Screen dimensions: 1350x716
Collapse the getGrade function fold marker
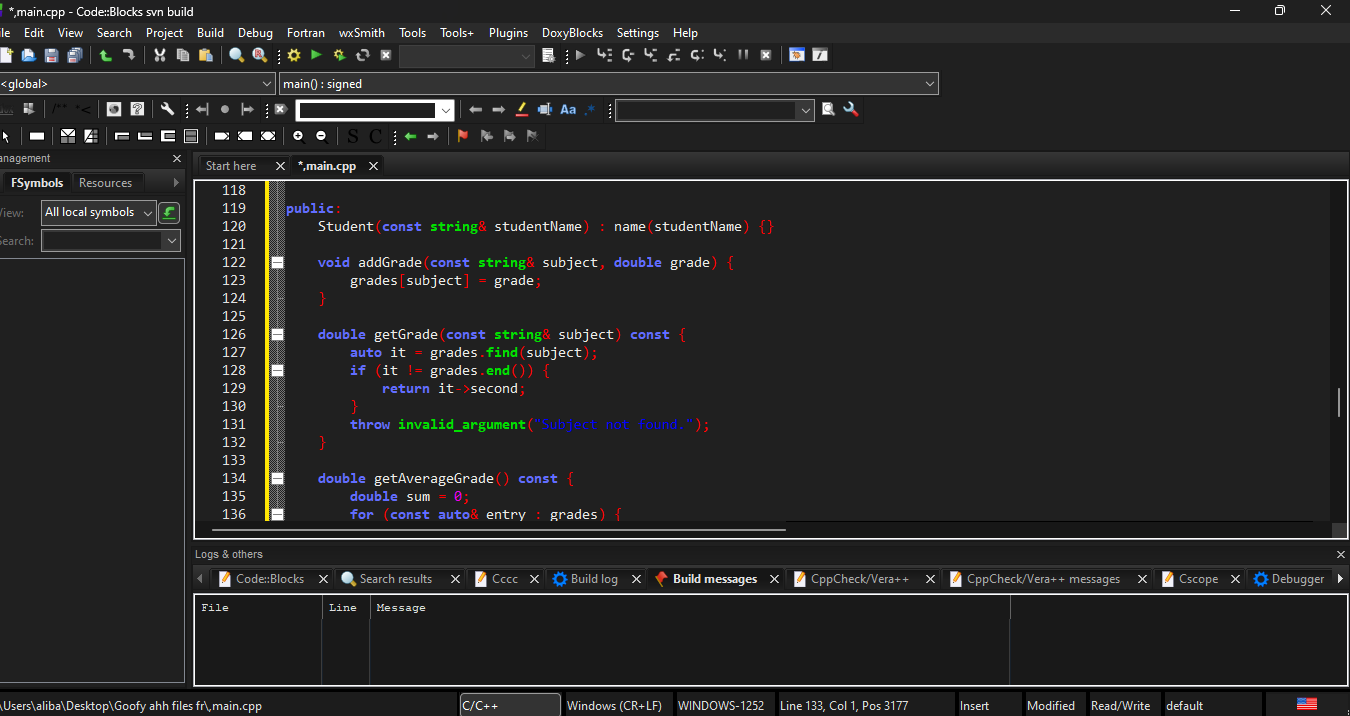click(x=277, y=334)
